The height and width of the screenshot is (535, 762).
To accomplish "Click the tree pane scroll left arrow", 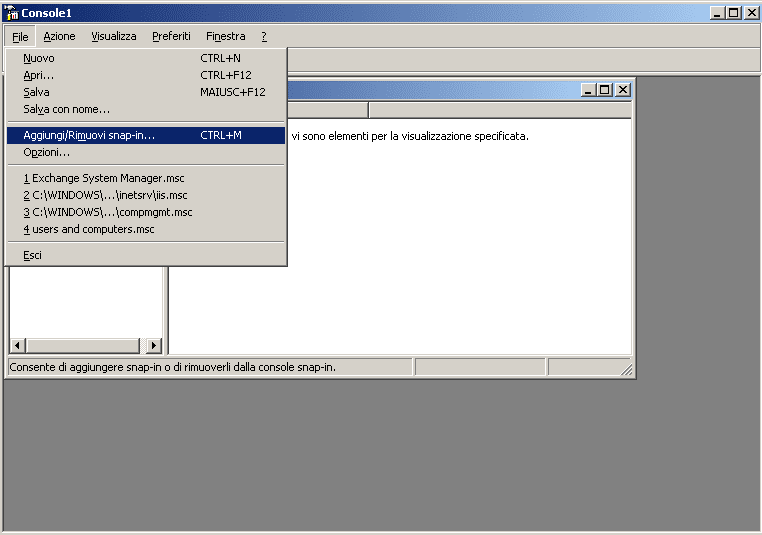I will point(17,345).
